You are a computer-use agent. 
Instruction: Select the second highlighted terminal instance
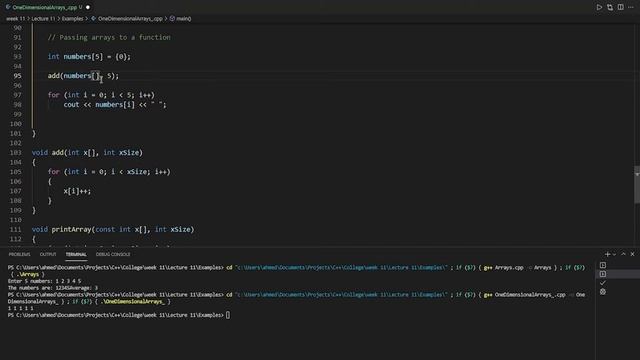click(603, 274)
